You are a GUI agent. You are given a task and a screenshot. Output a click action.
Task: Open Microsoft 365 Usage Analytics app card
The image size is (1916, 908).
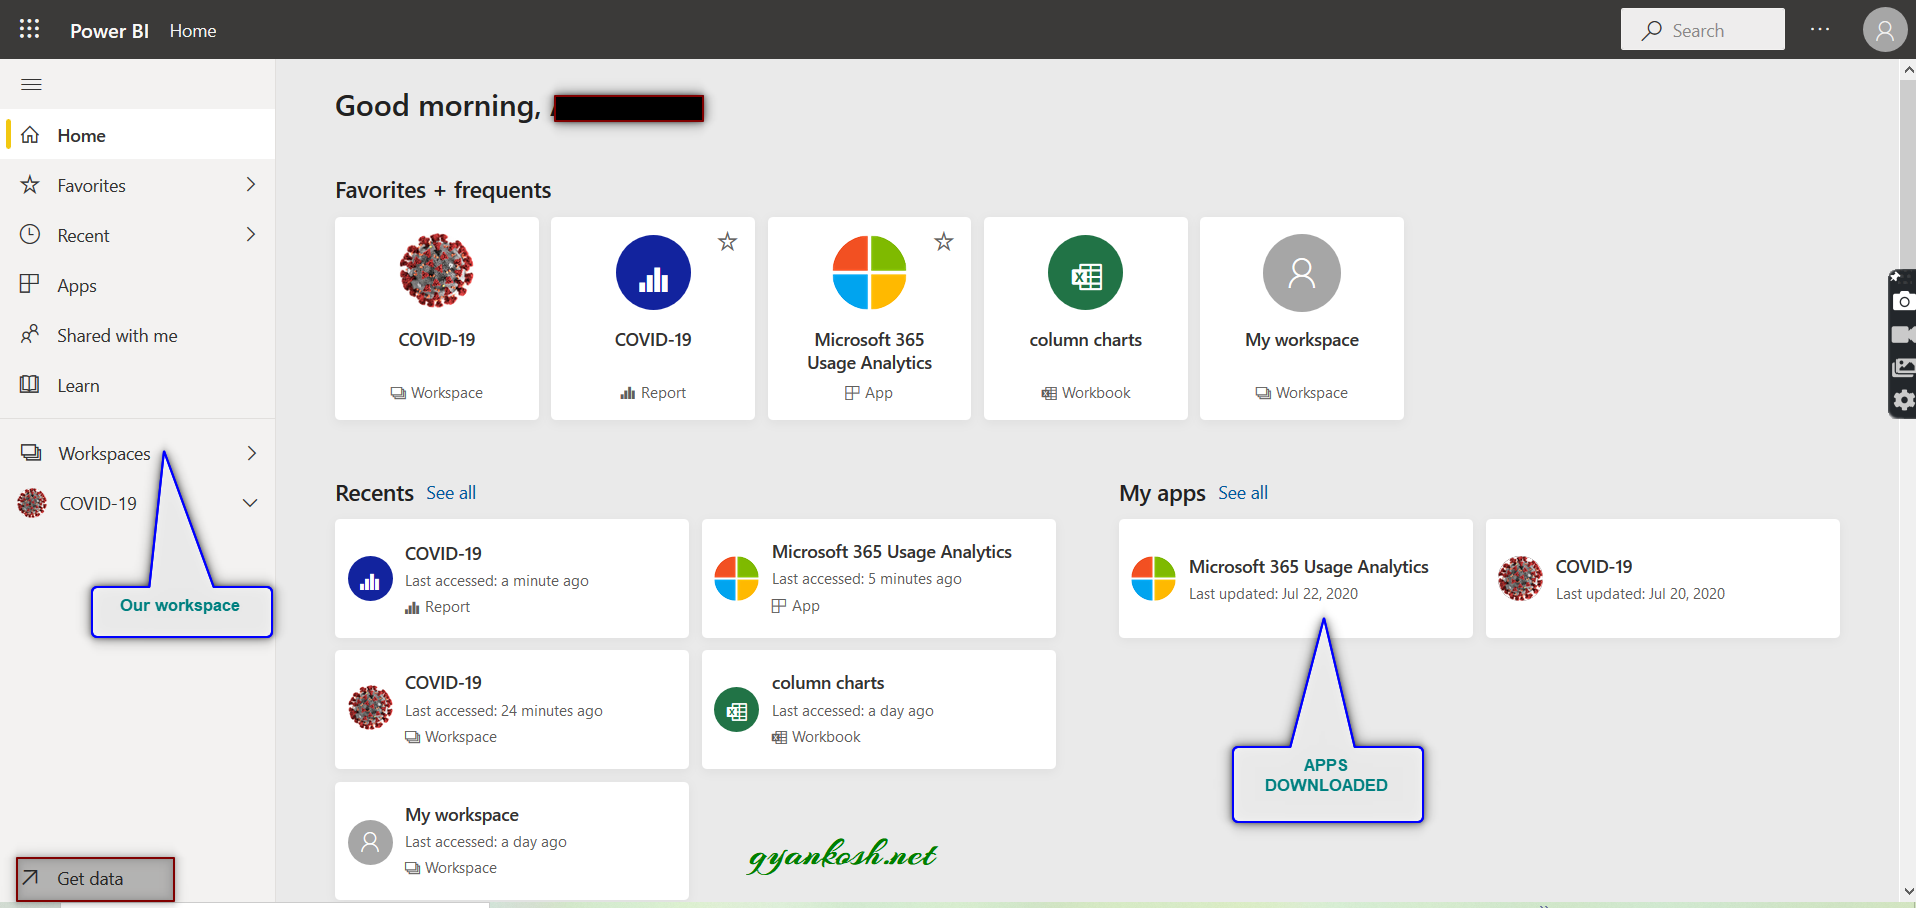point(869,318)
